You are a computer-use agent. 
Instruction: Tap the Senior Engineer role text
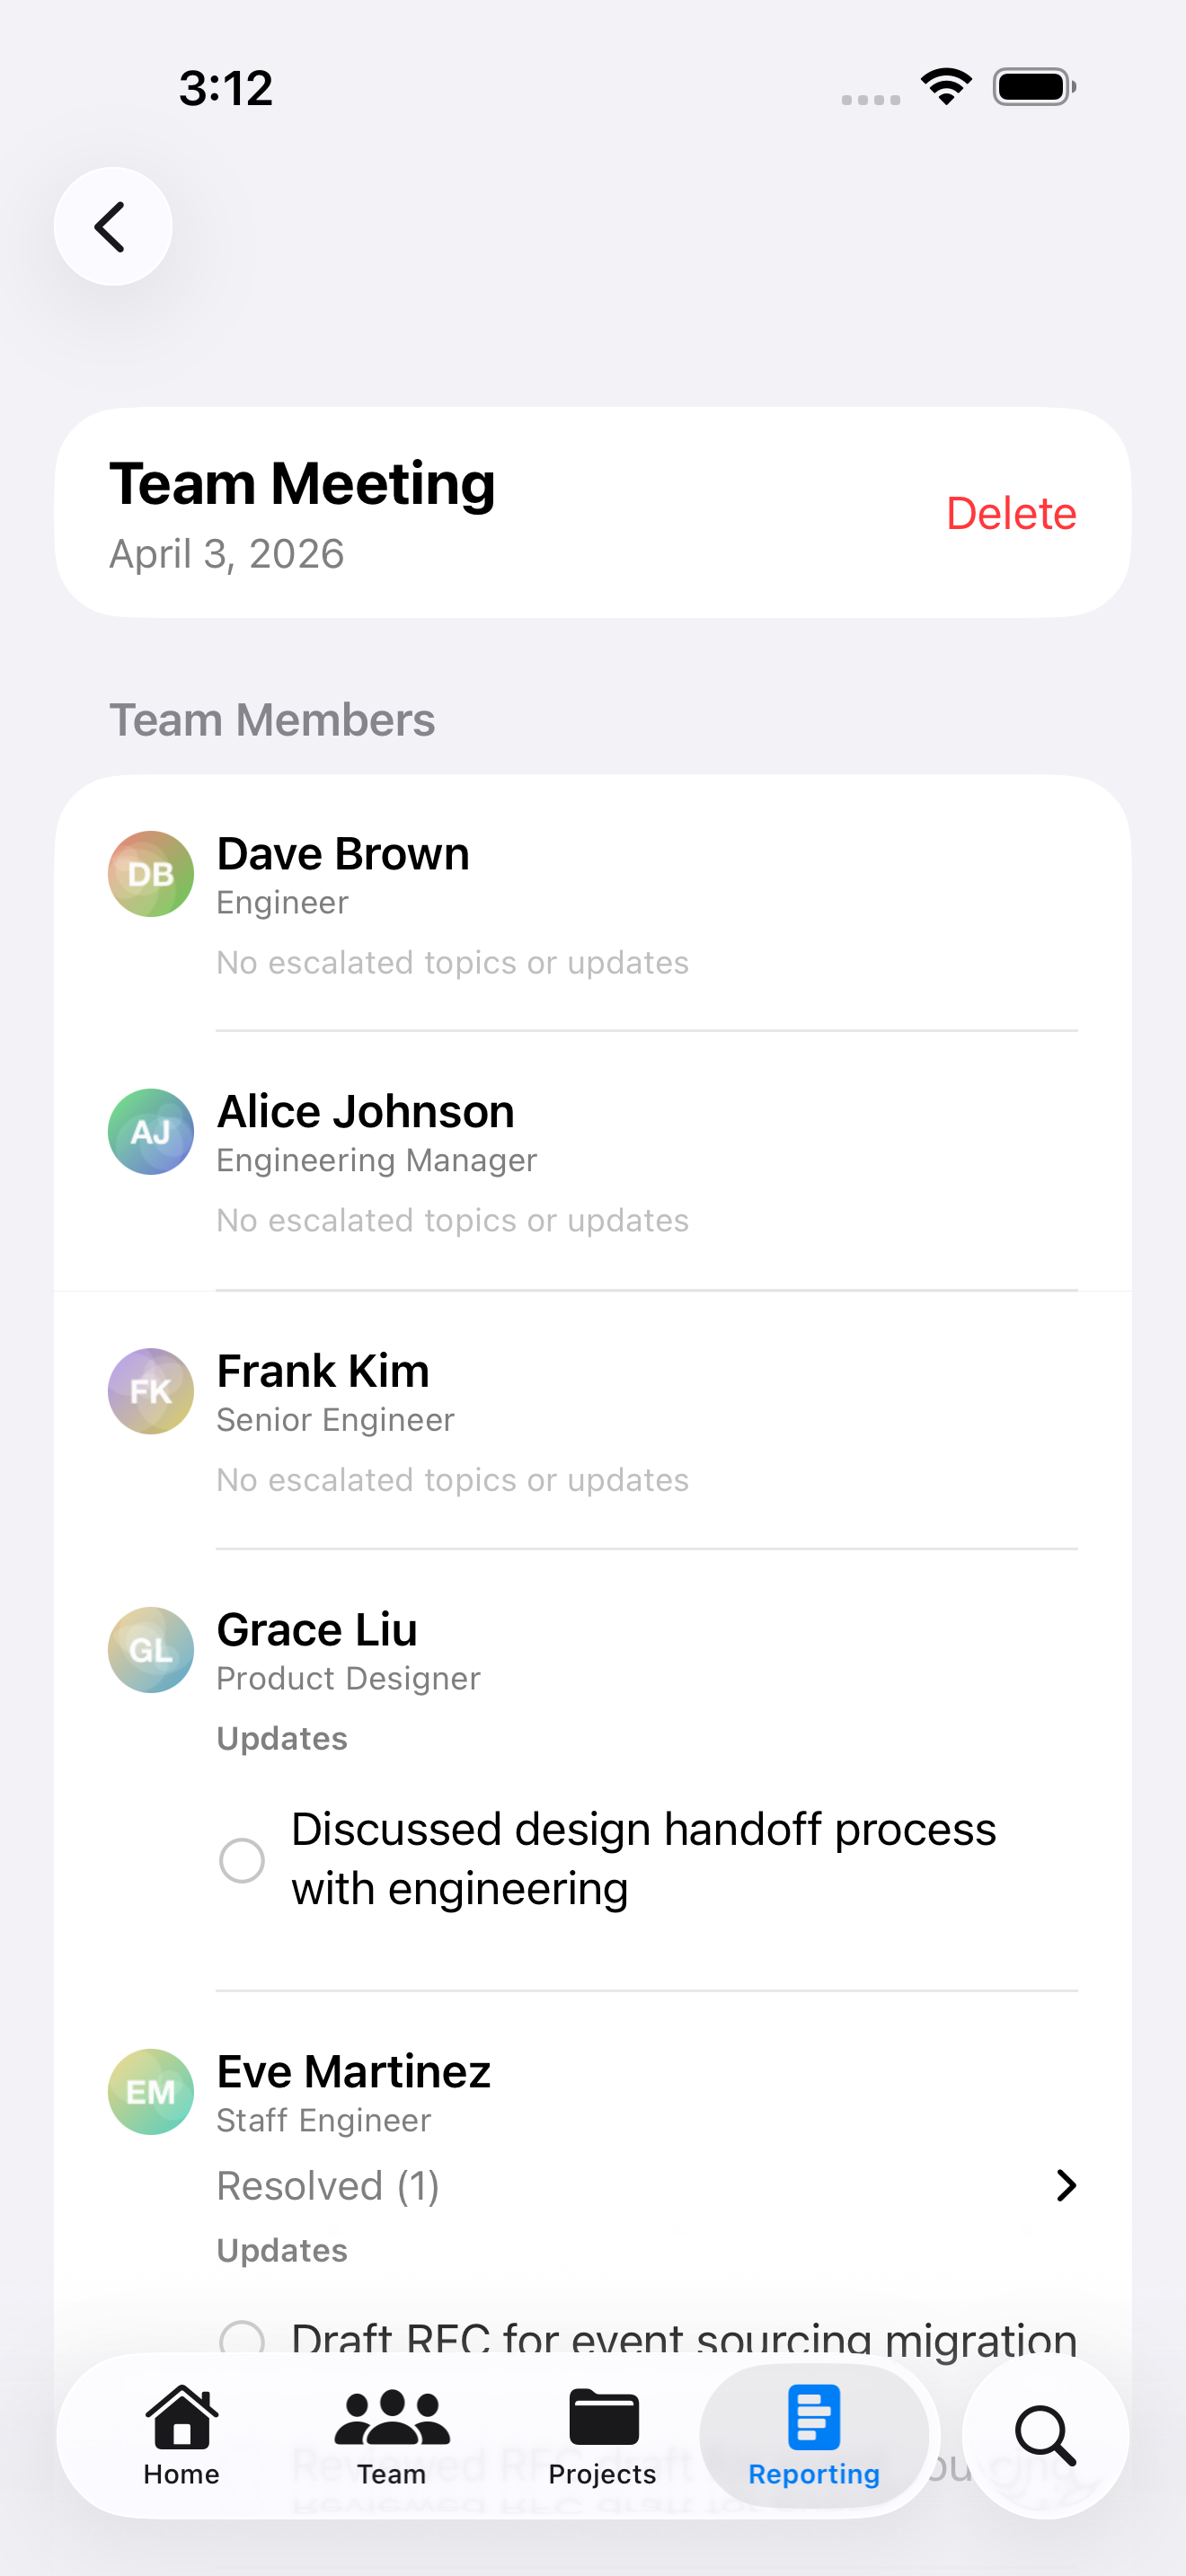click(336, 1420)
